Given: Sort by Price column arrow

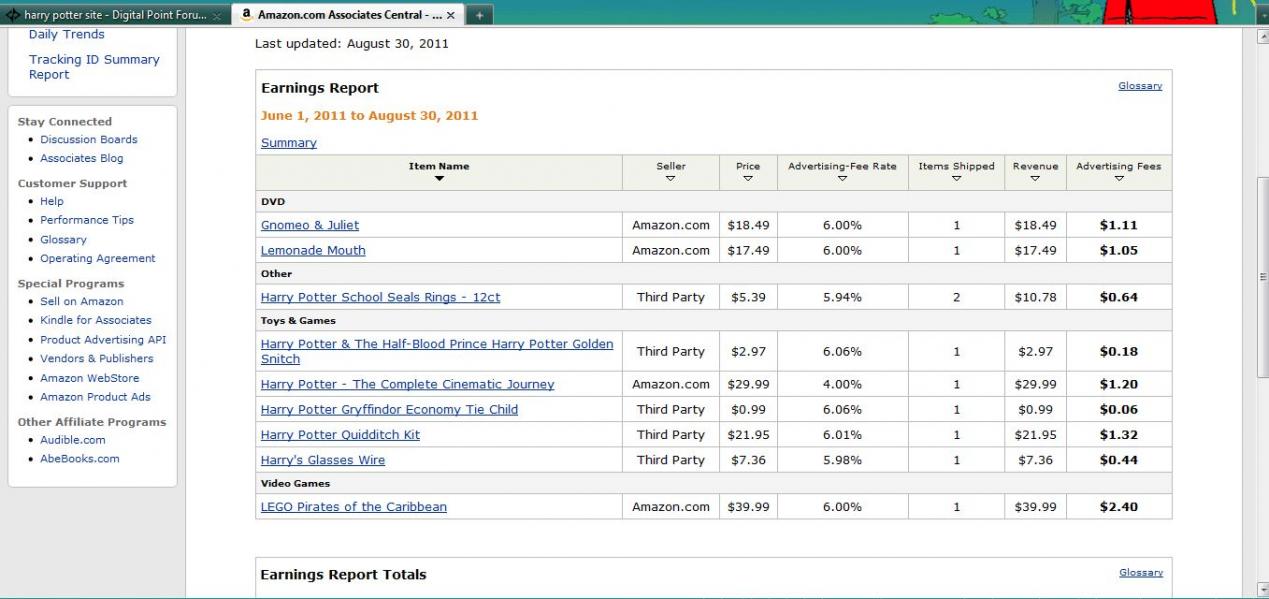Looking at the screenshot, I should click(x=748, y=179).
